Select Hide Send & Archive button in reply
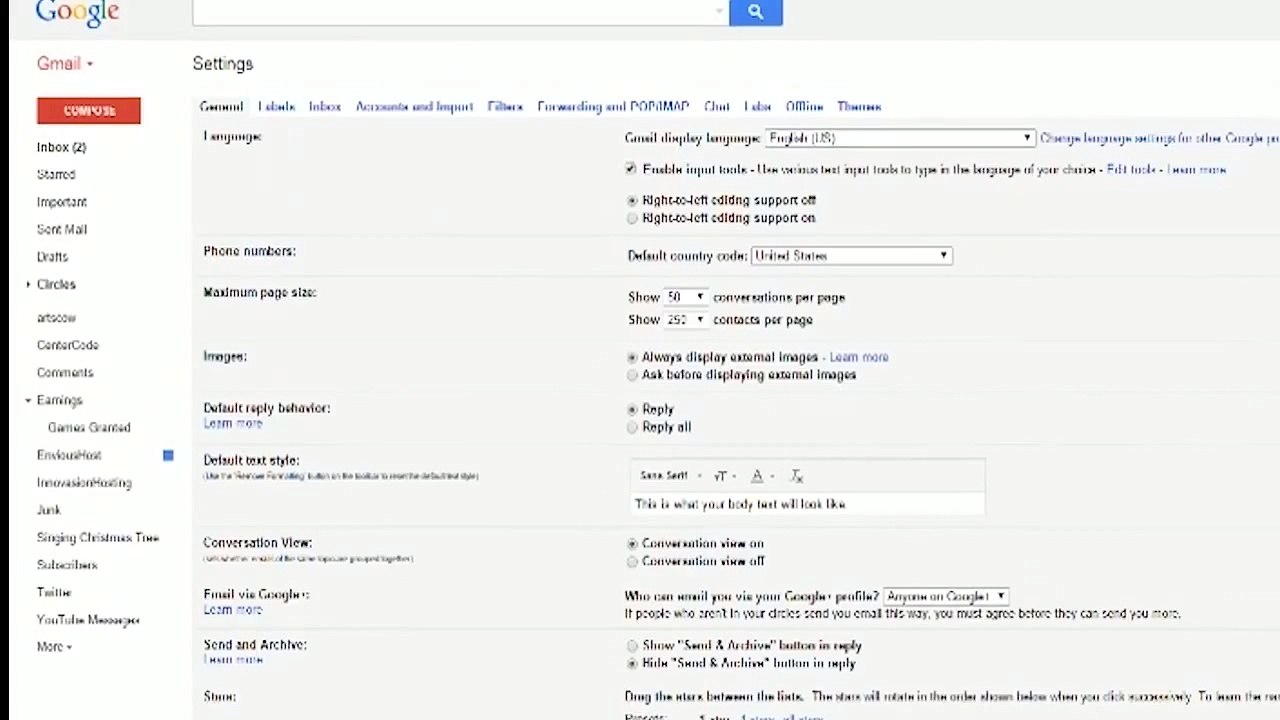The height and width of the screenshot is (720, 1280). [631, 663]
